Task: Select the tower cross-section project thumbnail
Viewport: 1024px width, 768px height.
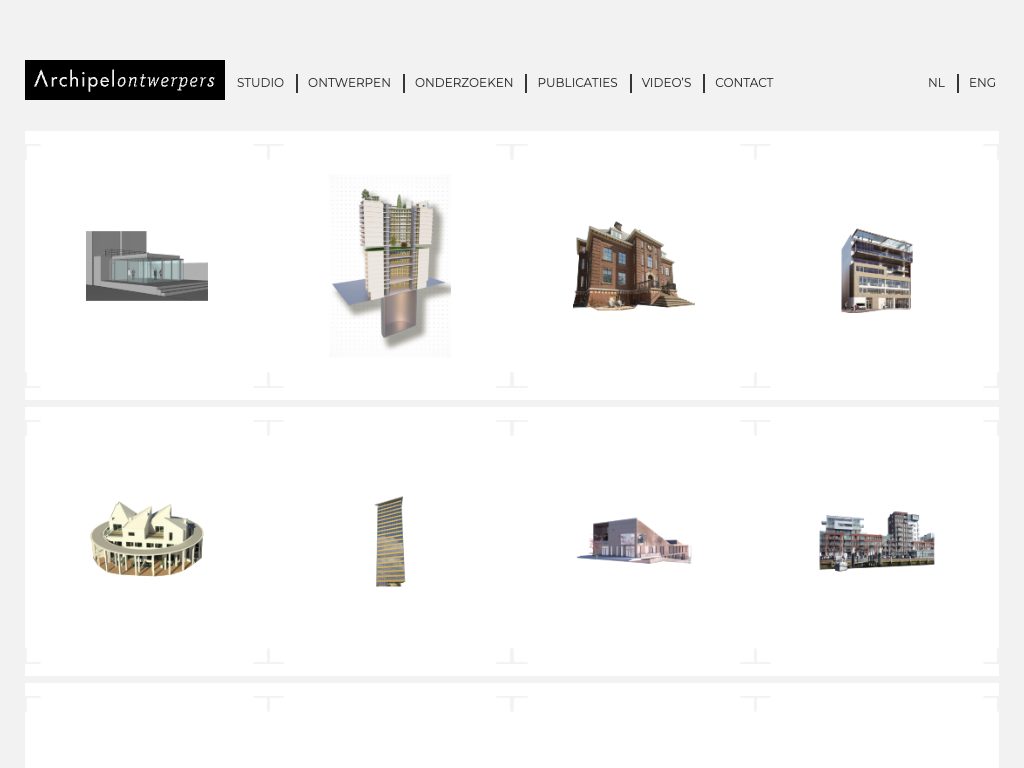Action: point(390,266)
